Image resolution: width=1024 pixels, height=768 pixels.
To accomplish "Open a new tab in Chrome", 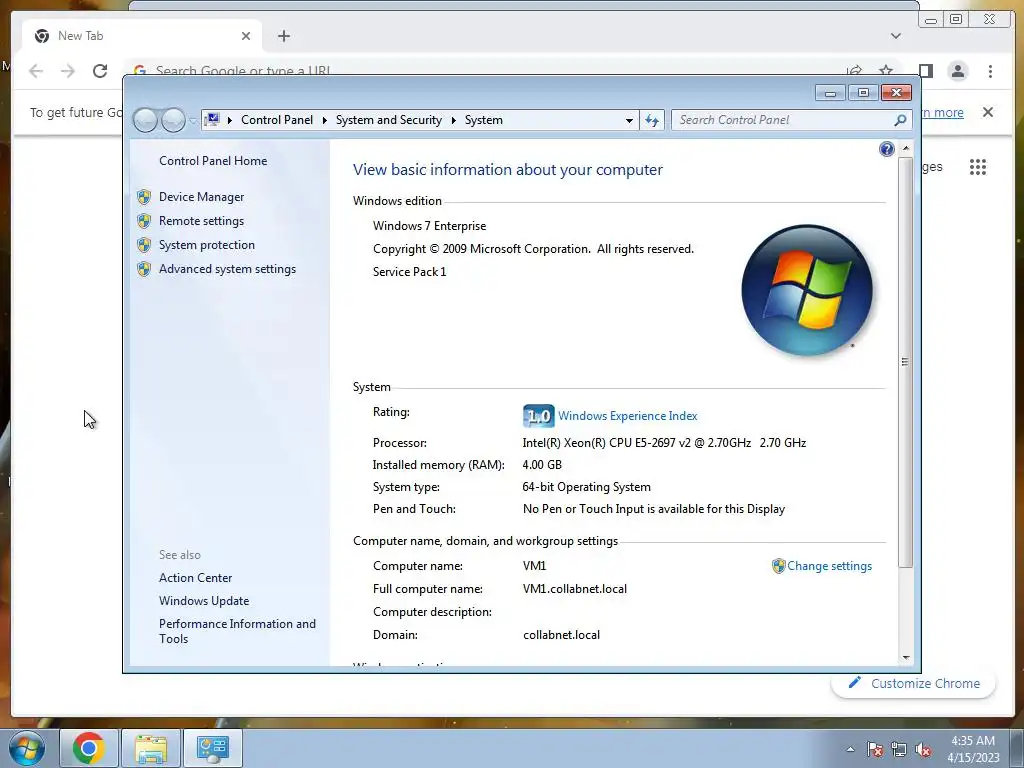I will point(283,36).
